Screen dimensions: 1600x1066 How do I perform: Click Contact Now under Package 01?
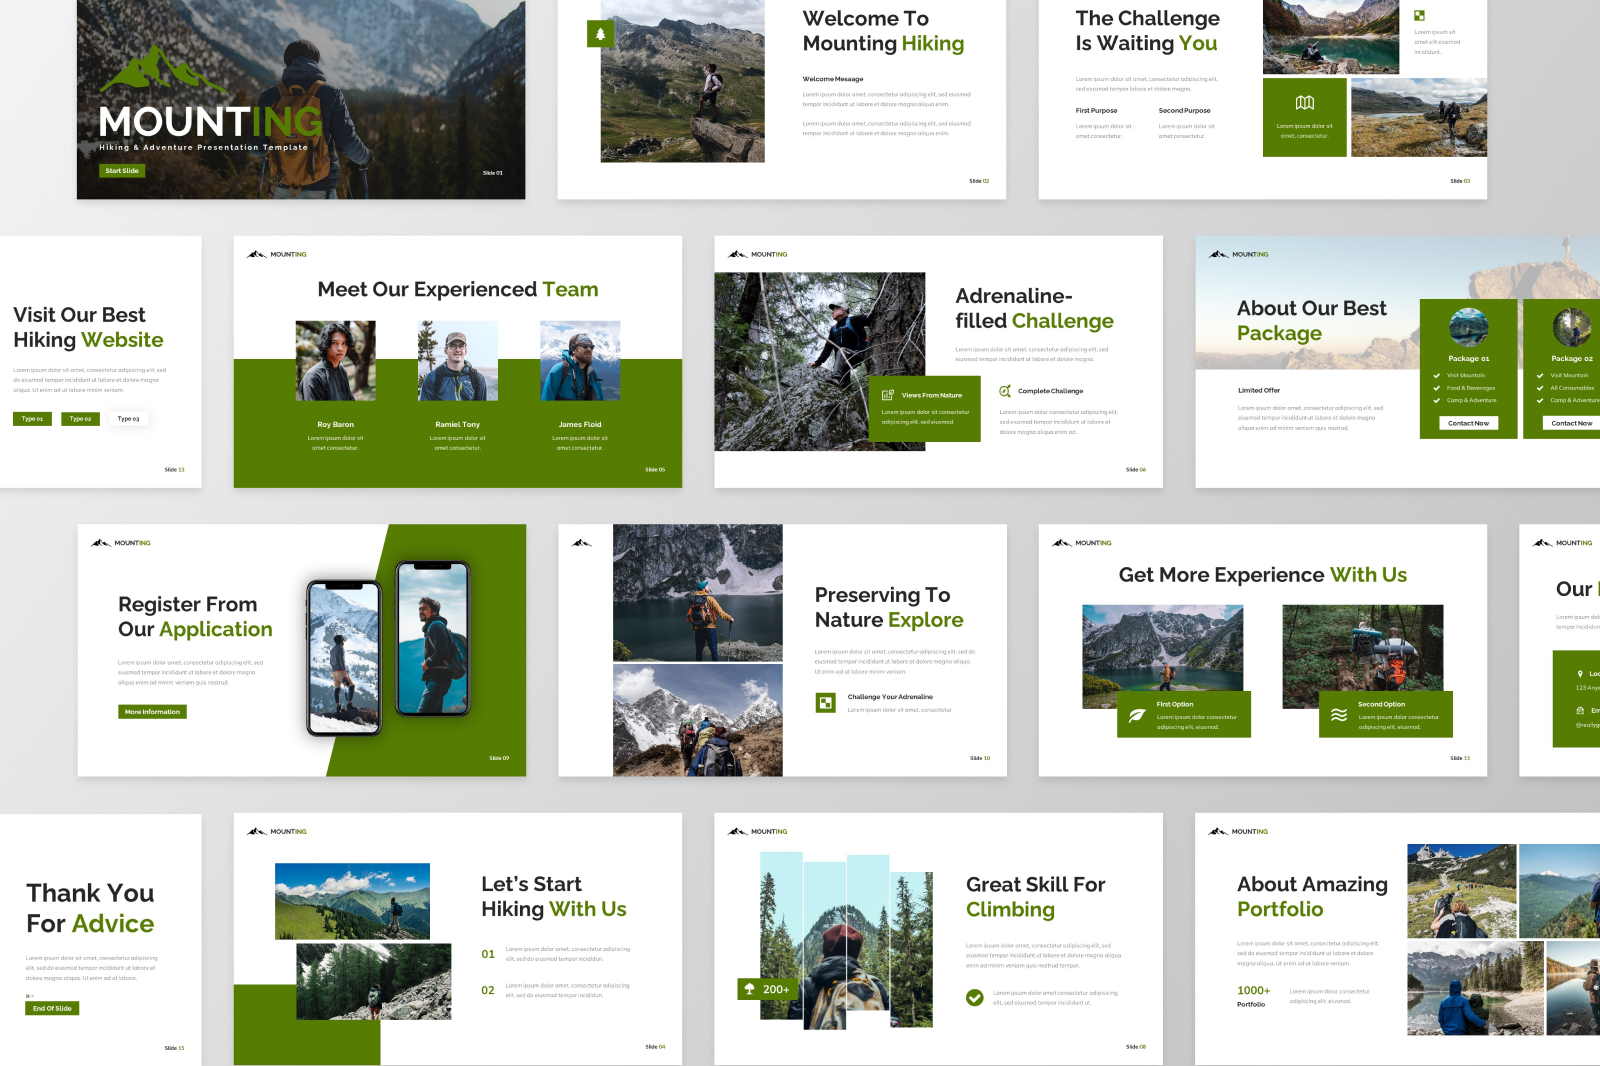[x=1467, y=422]
